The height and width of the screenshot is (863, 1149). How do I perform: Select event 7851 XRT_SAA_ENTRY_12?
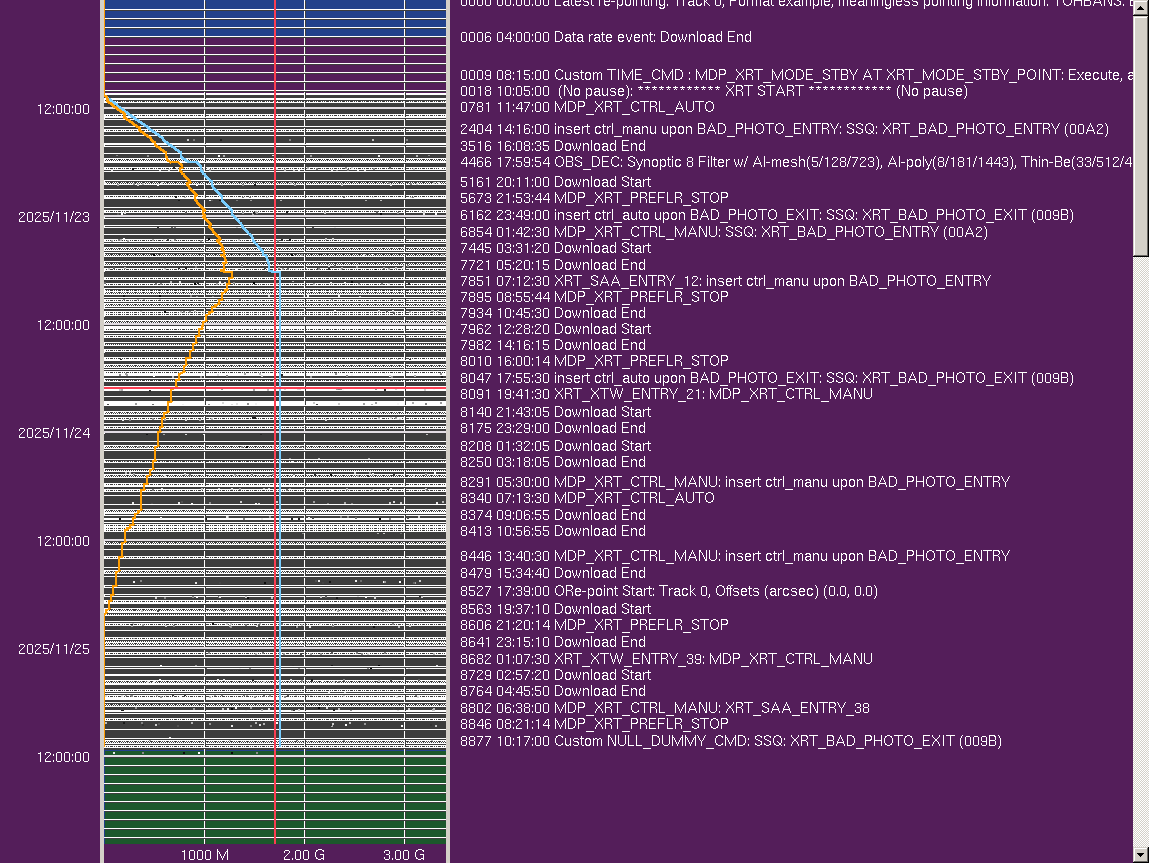coord(725,281)
